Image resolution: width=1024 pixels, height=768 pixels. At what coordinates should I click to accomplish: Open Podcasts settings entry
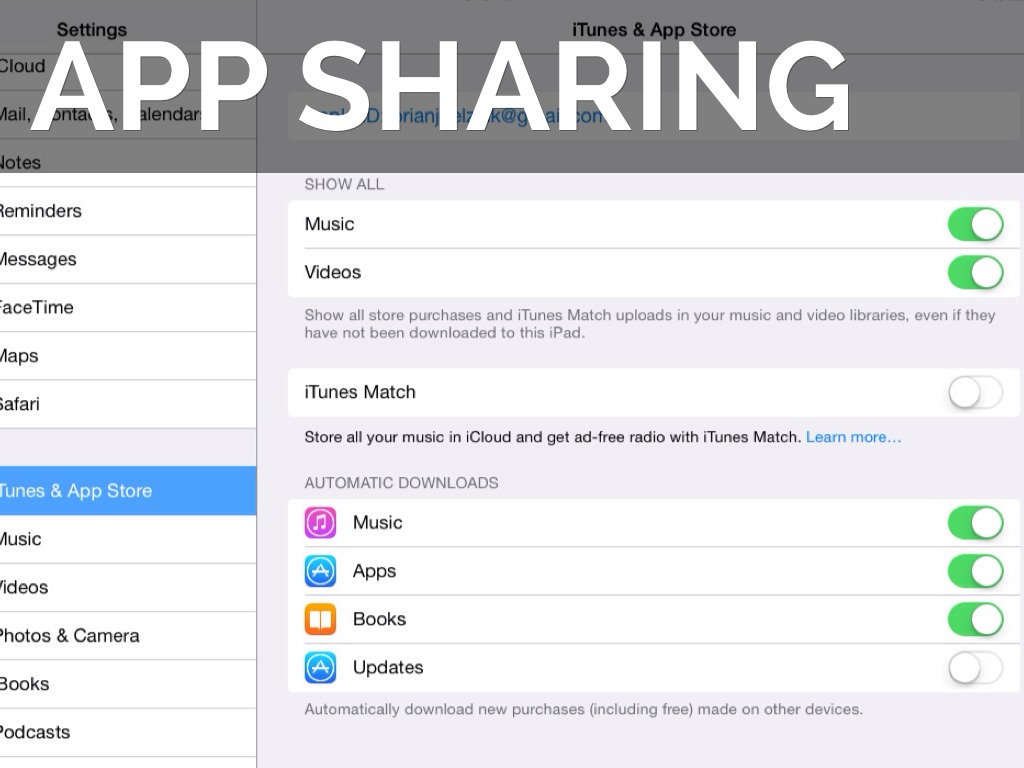[x=60, y=732]
